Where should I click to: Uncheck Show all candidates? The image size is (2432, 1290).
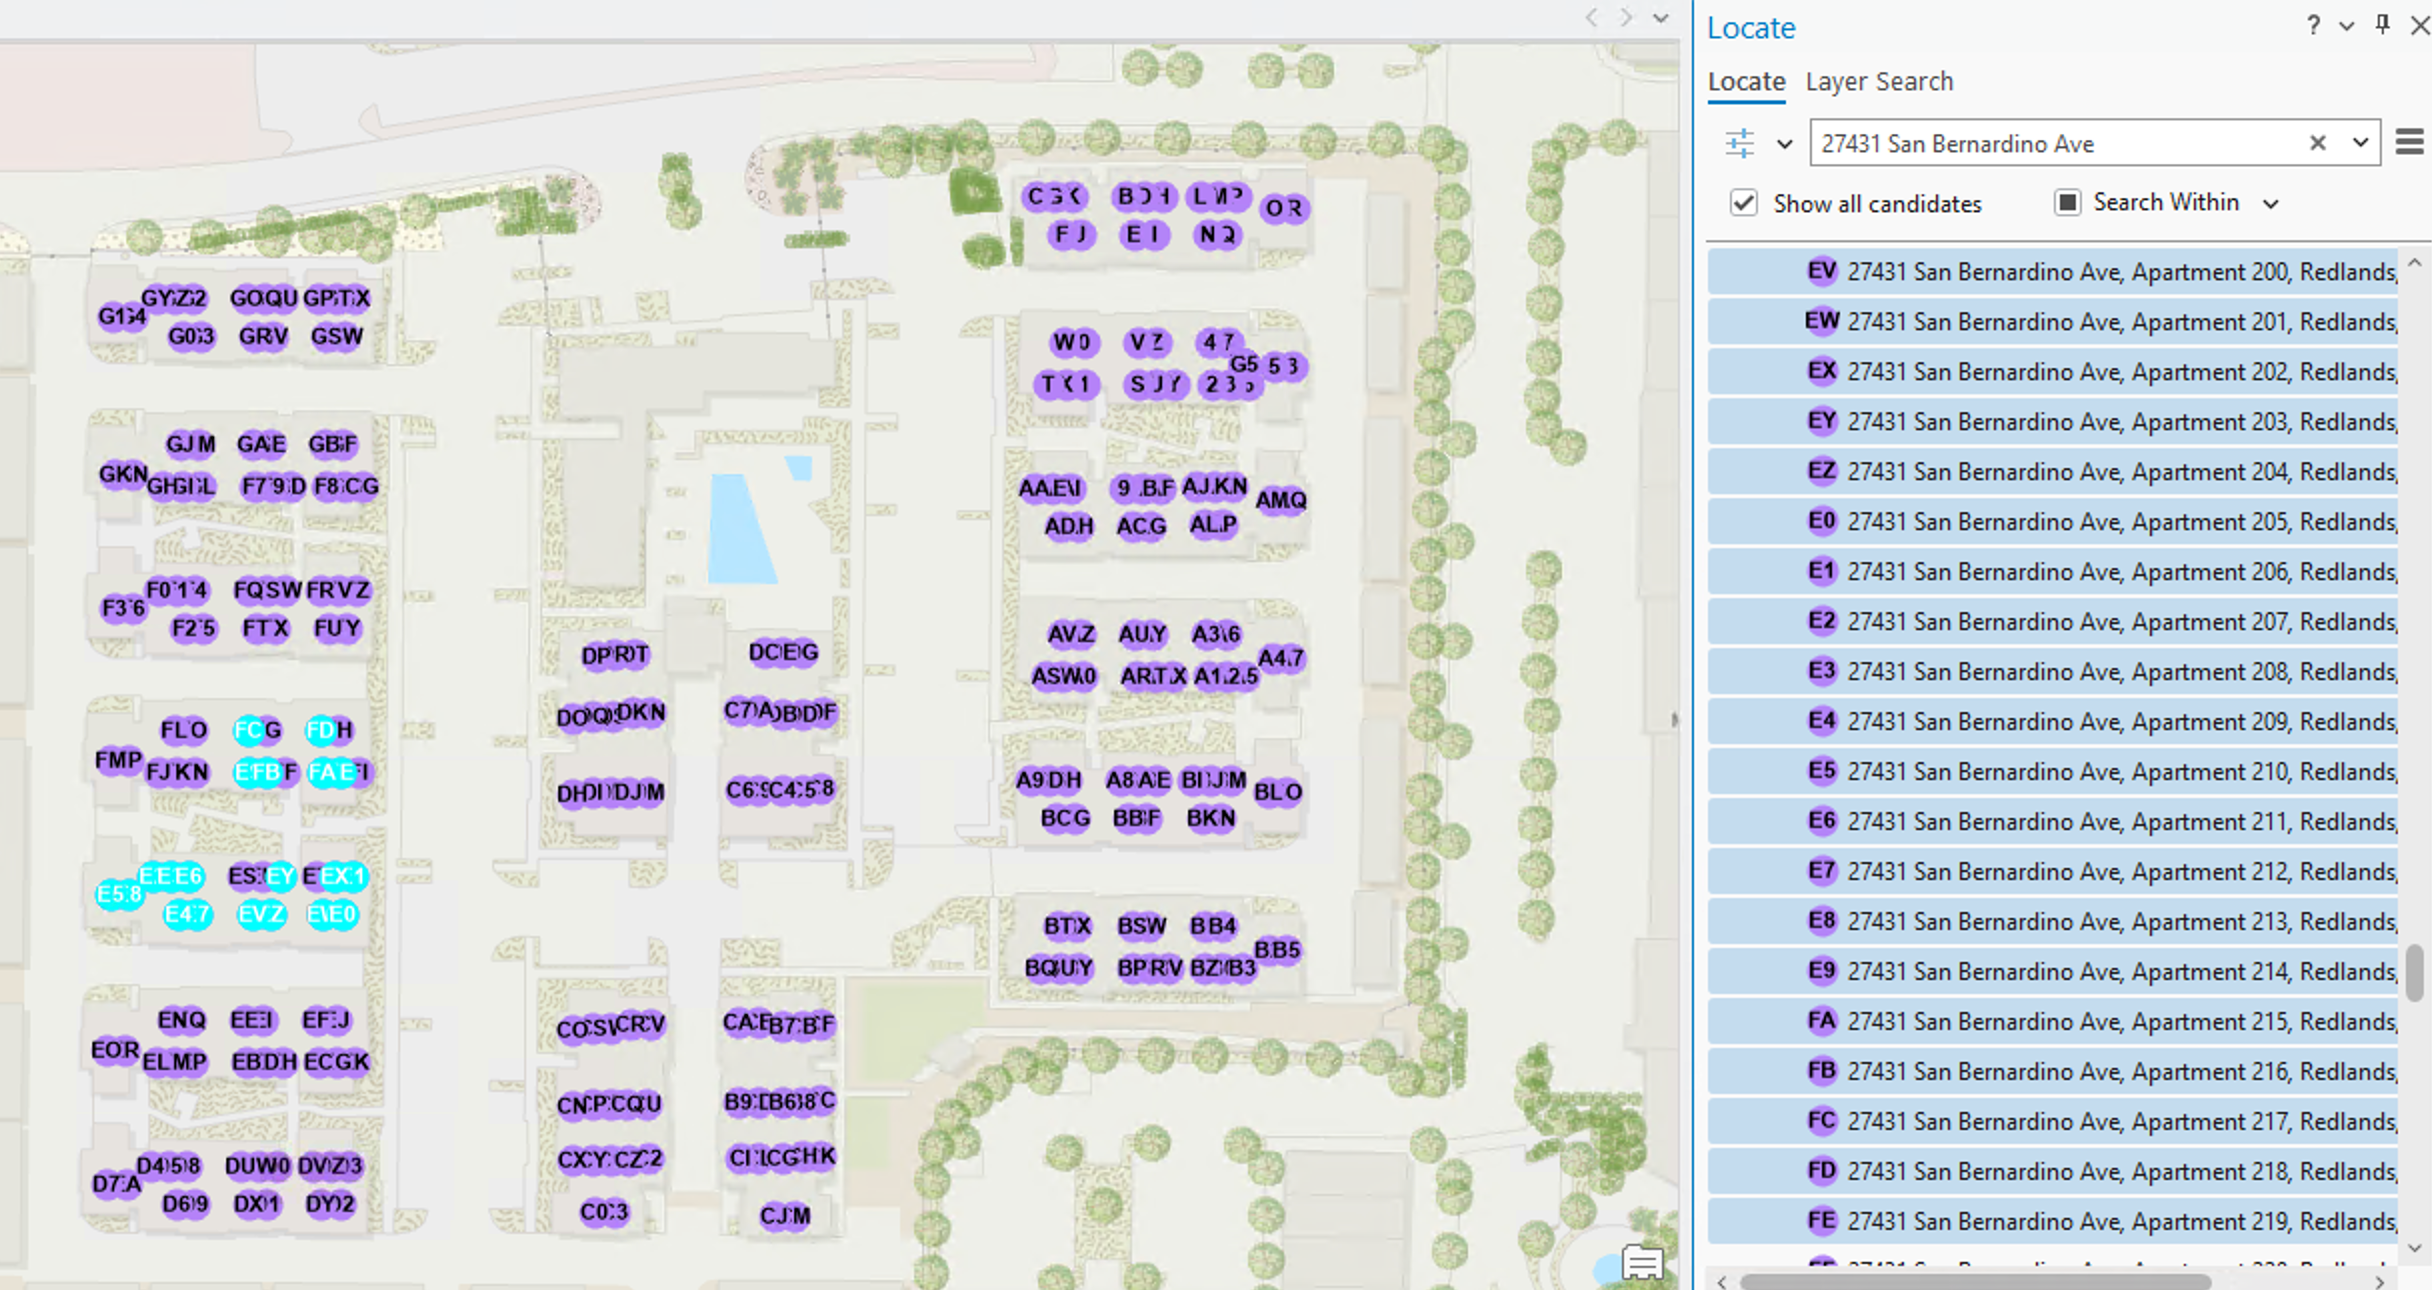pos(1744,203)
